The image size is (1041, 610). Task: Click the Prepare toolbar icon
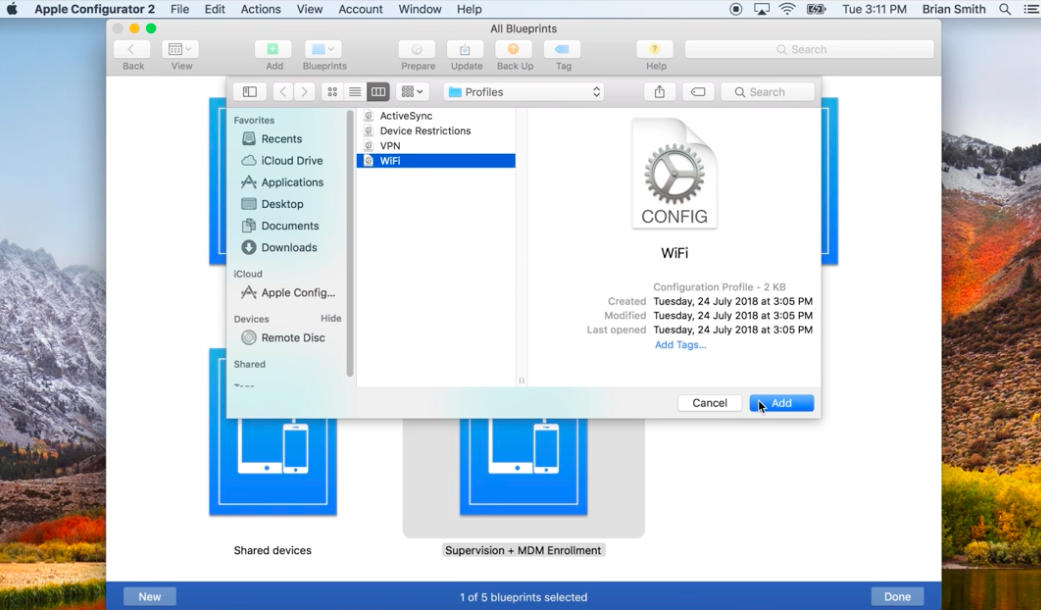tap(417, 49)
